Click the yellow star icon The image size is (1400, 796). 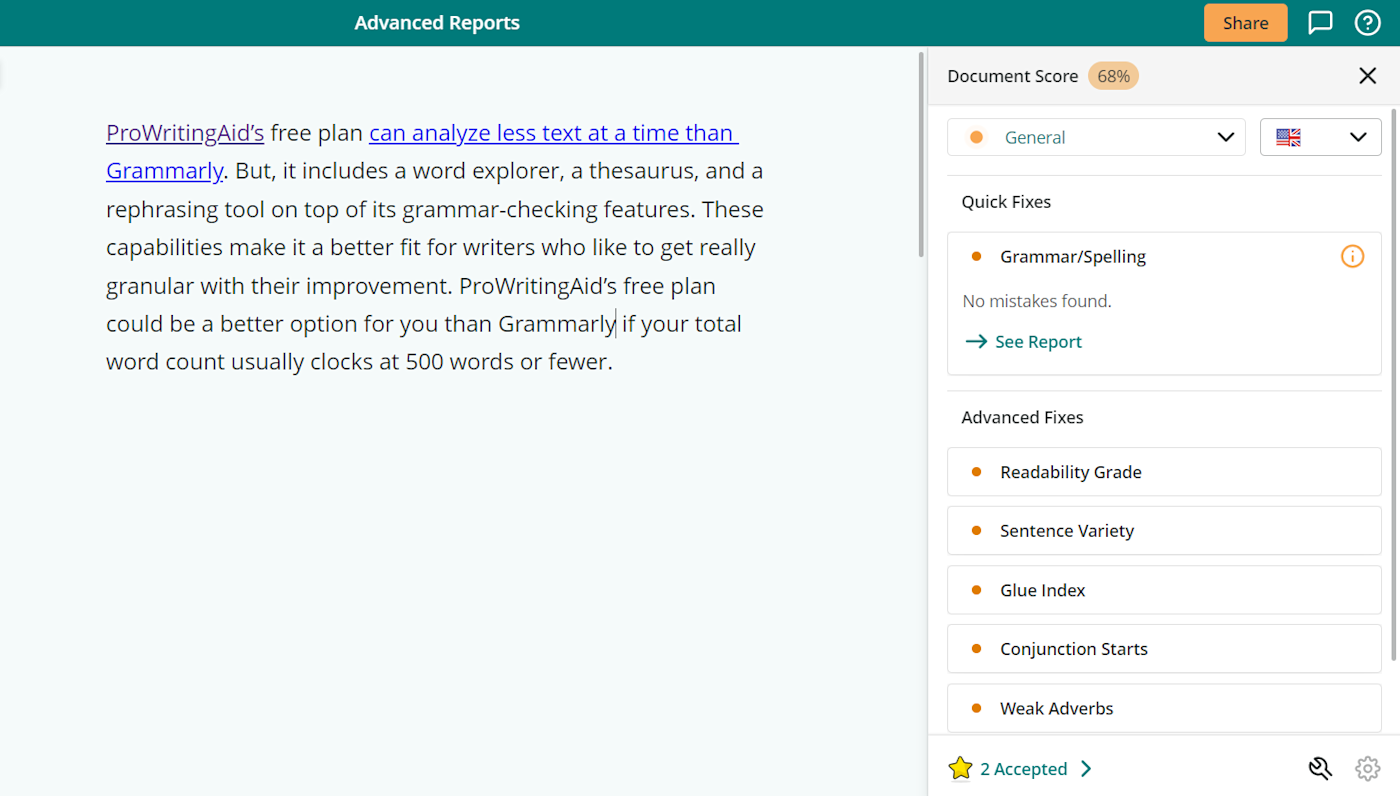(x=960, y=768)
